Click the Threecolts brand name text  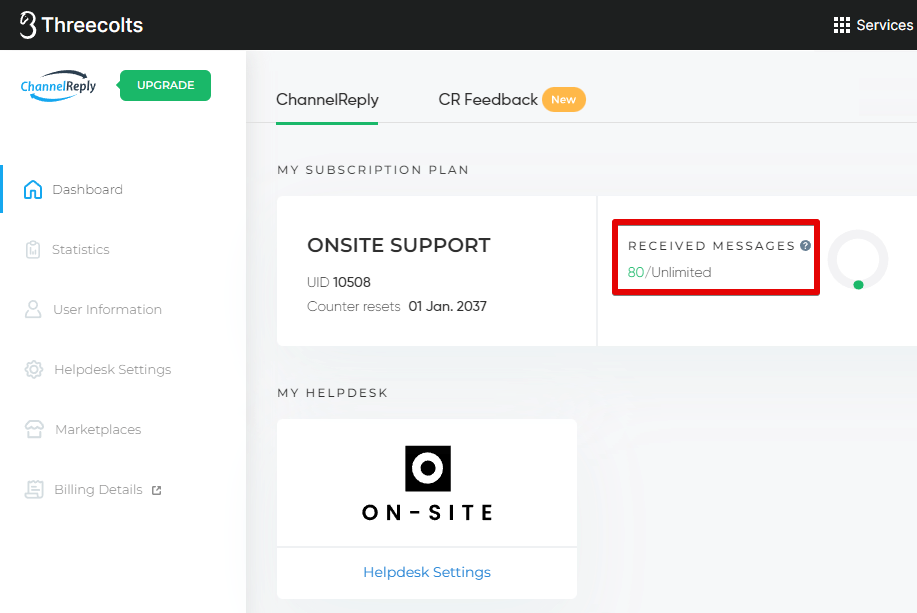point(92,25)
